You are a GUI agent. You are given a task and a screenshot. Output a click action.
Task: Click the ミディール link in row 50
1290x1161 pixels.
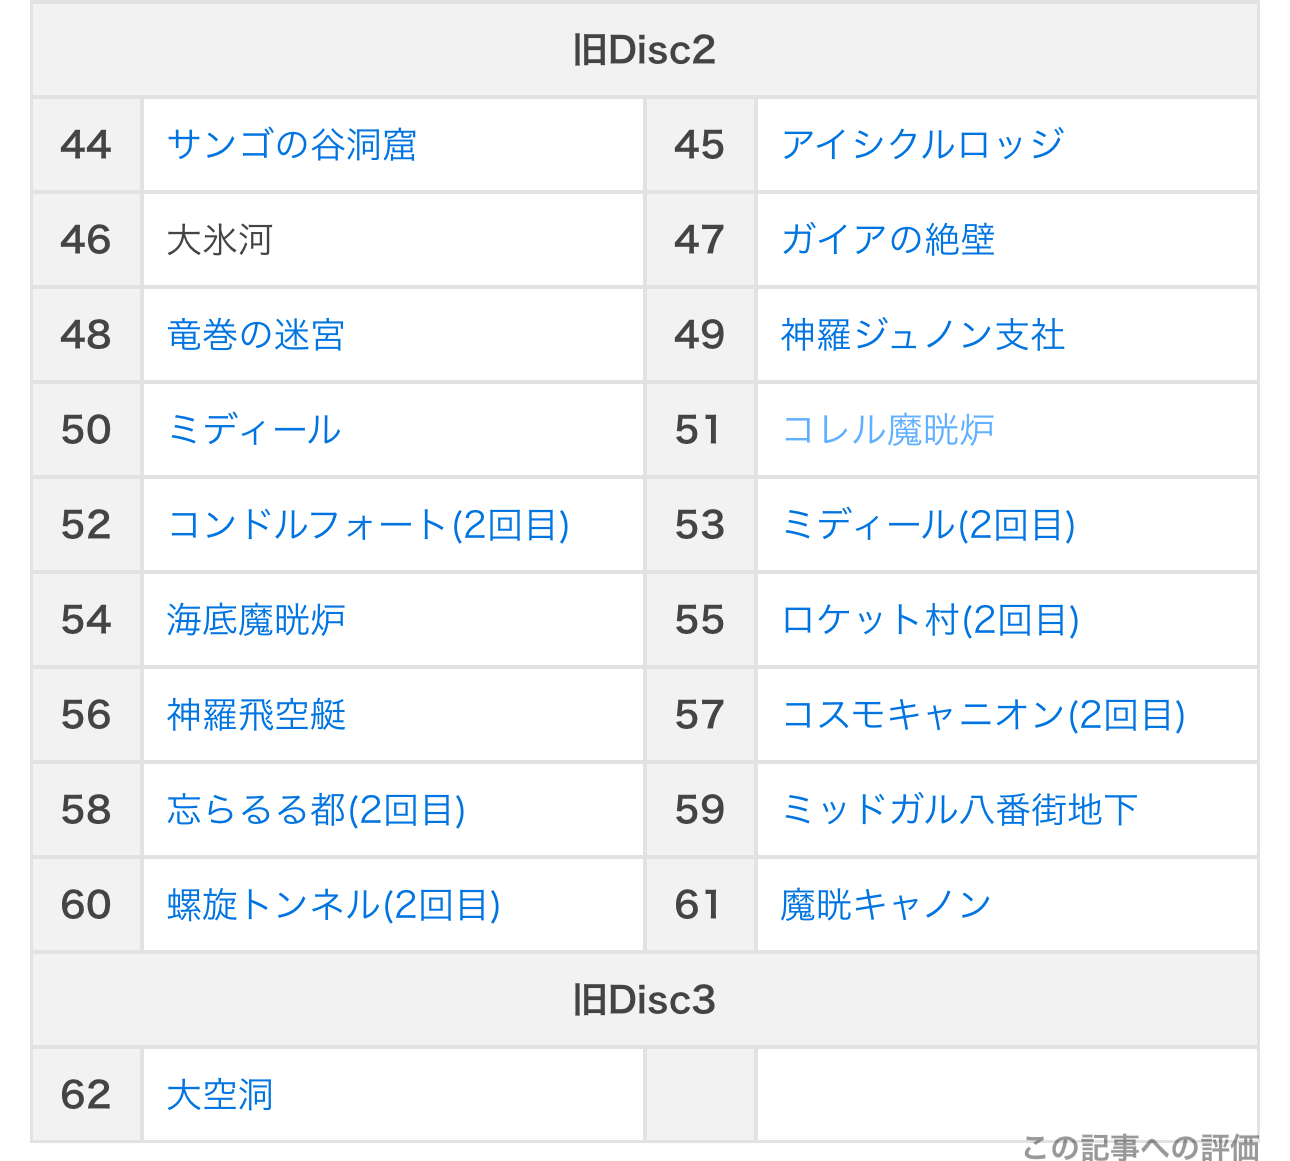(x=255, y=430)
